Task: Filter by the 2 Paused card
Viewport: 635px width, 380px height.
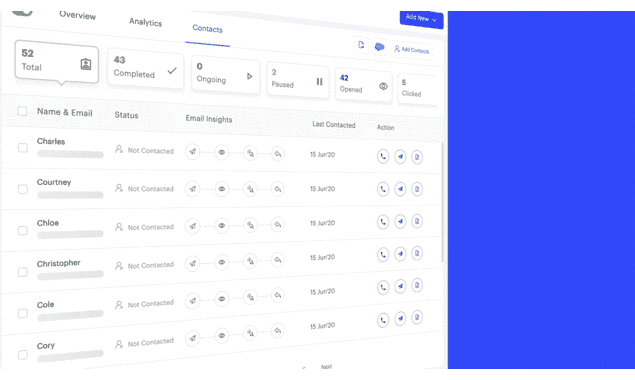Action: 298,80
